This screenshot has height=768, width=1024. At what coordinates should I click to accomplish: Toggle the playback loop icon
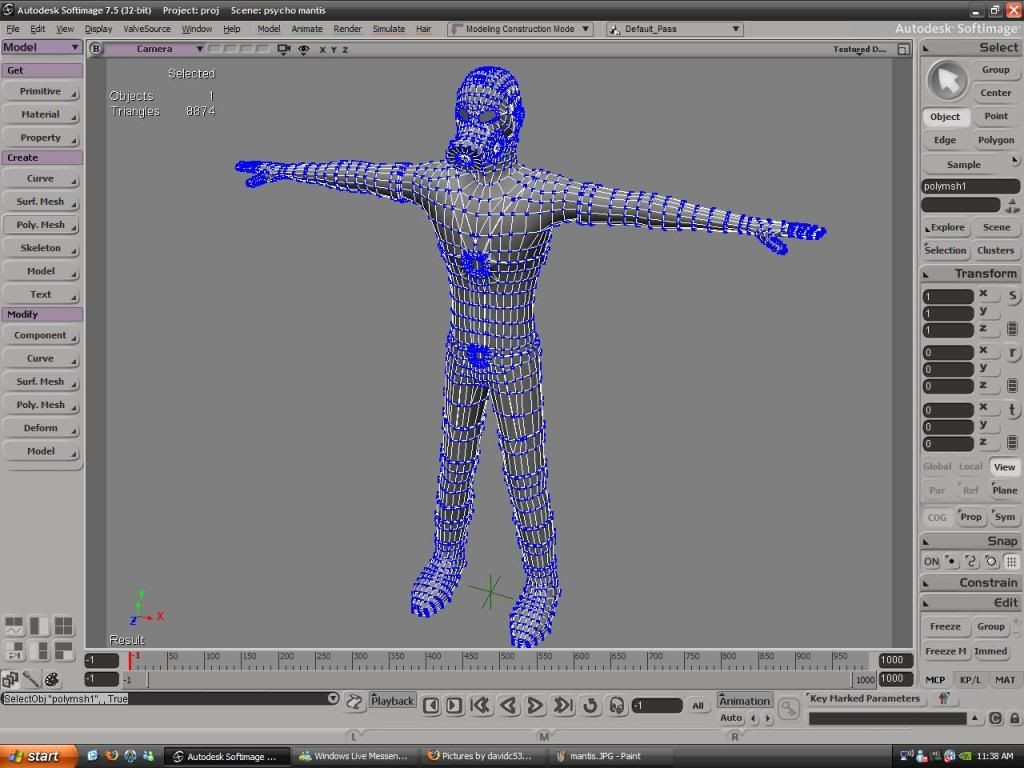click(589, 706)
